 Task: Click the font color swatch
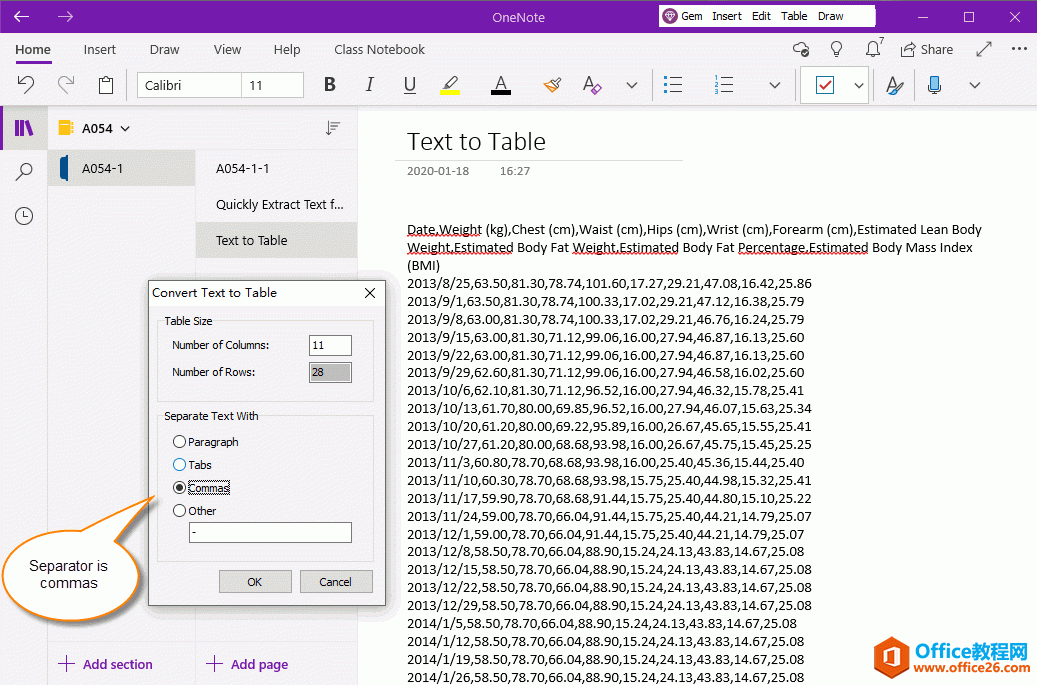501,85
